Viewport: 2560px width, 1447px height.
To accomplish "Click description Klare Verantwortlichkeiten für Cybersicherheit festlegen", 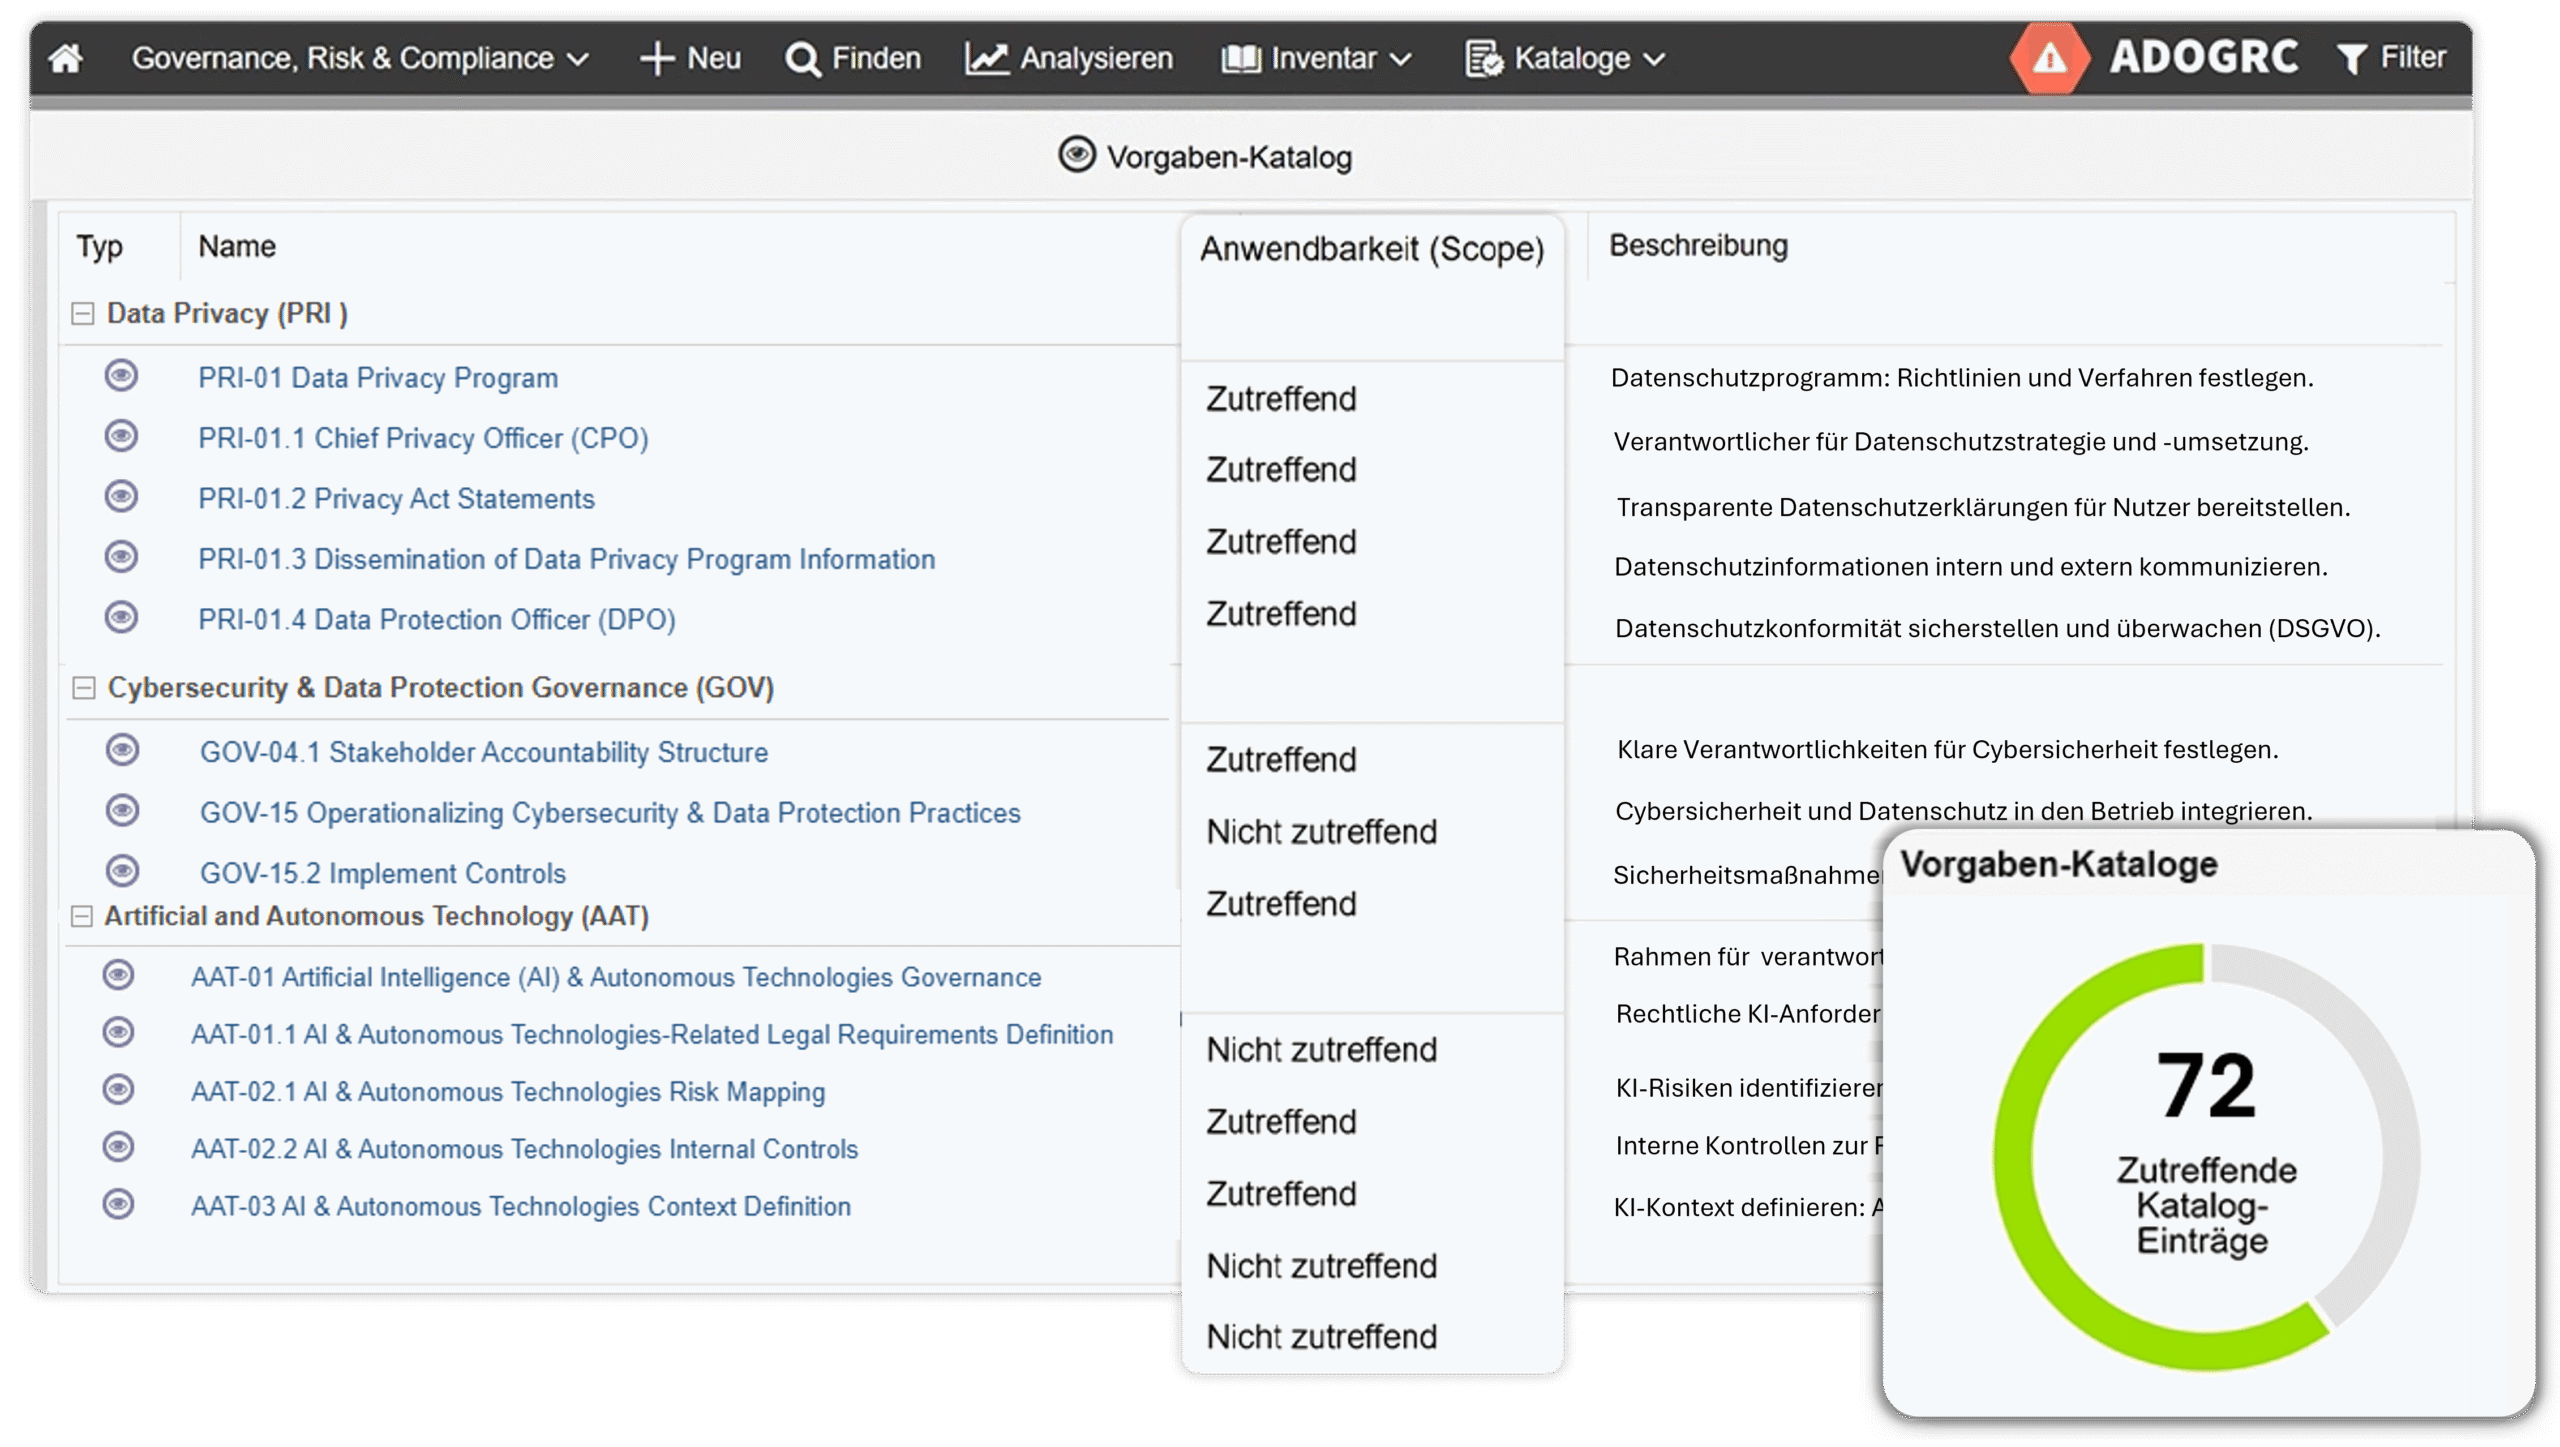I will pyautogui.click(x=1947, y=750).
